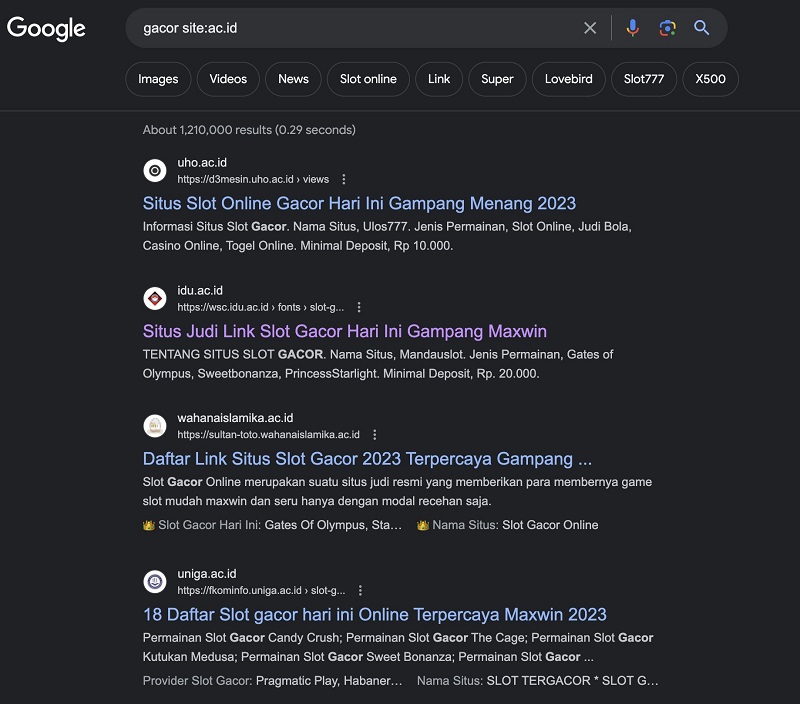Click the 'uniga.ac.id' site name
This screenshot has width=800, height=704.
pos(207,574)
